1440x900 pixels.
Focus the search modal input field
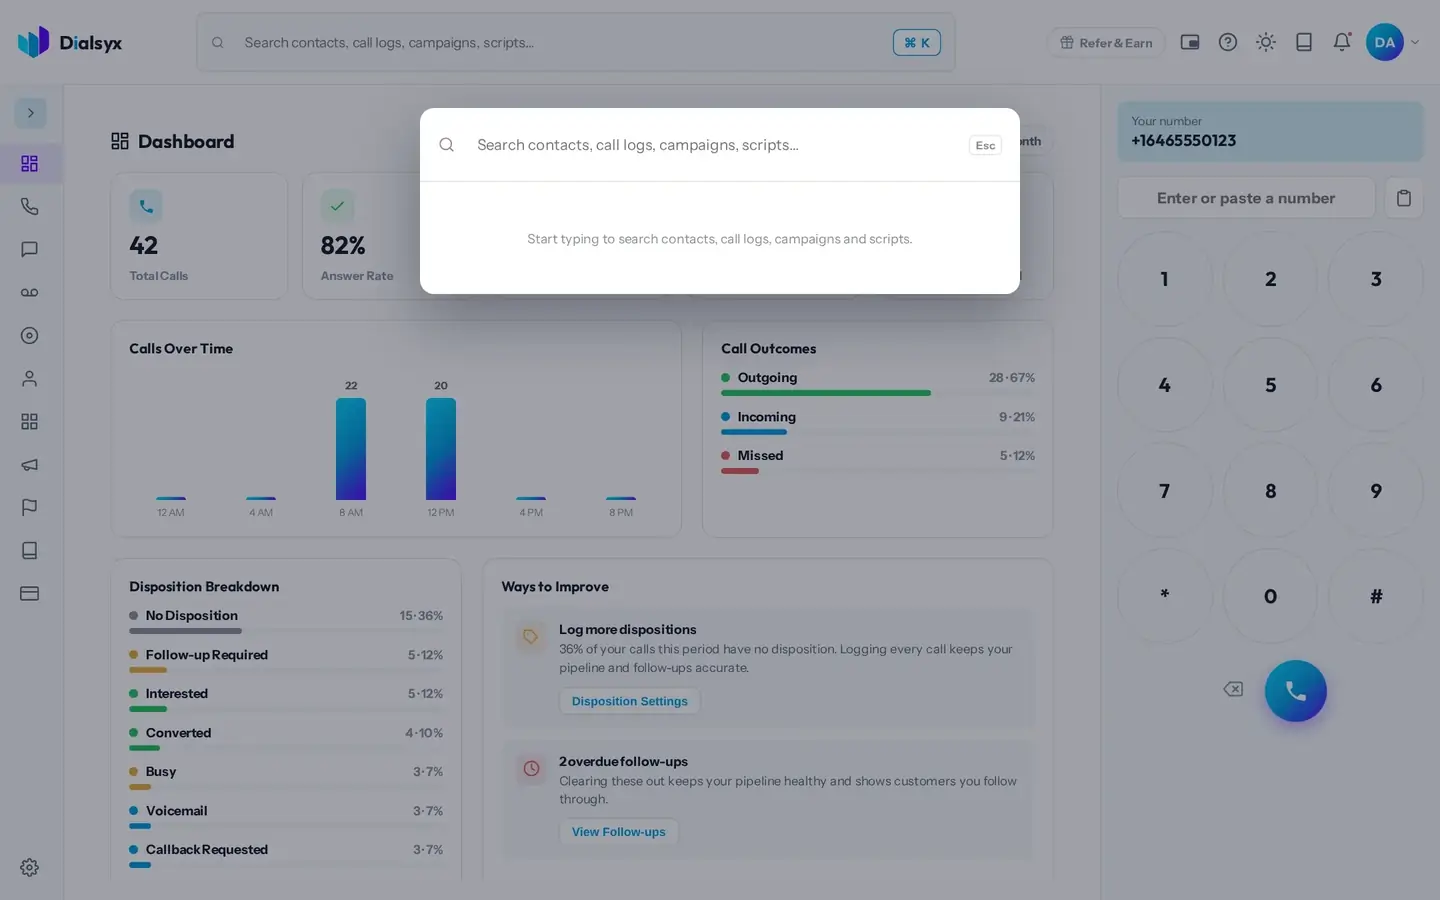point(716,145)
